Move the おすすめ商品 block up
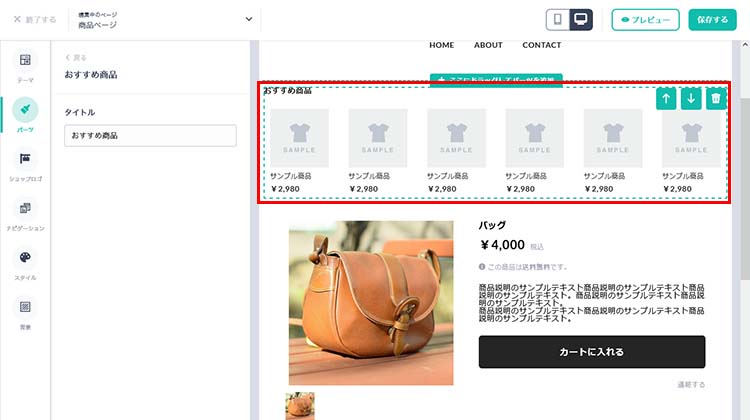 pyautogui.click(x=666, y=99)
